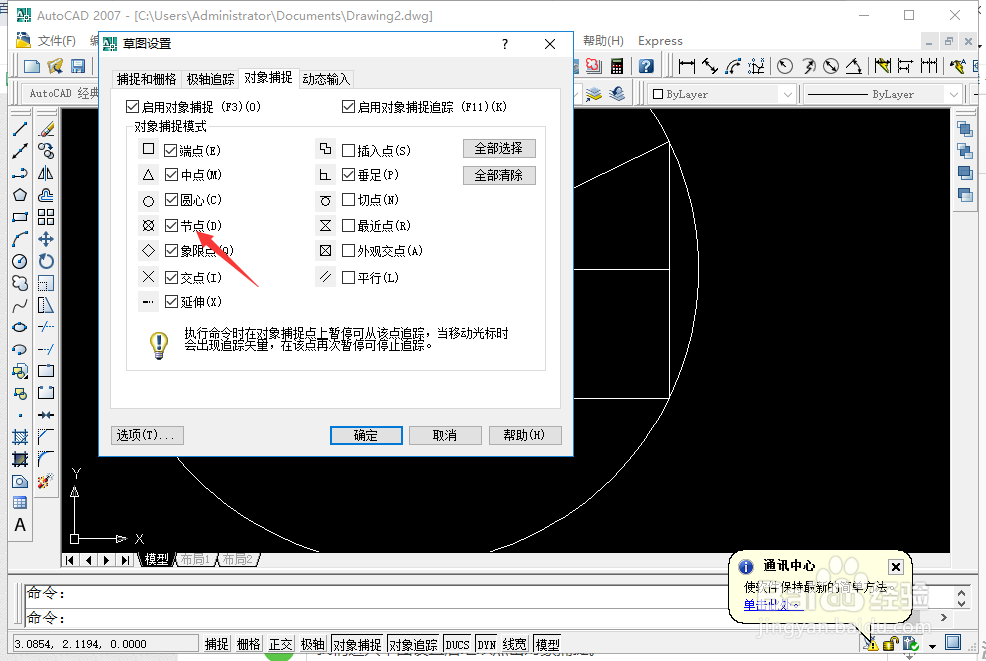This screenshot has height=661, width=986.
Task: Open the calculator tool icon
Action: click(x=617, y=66)
